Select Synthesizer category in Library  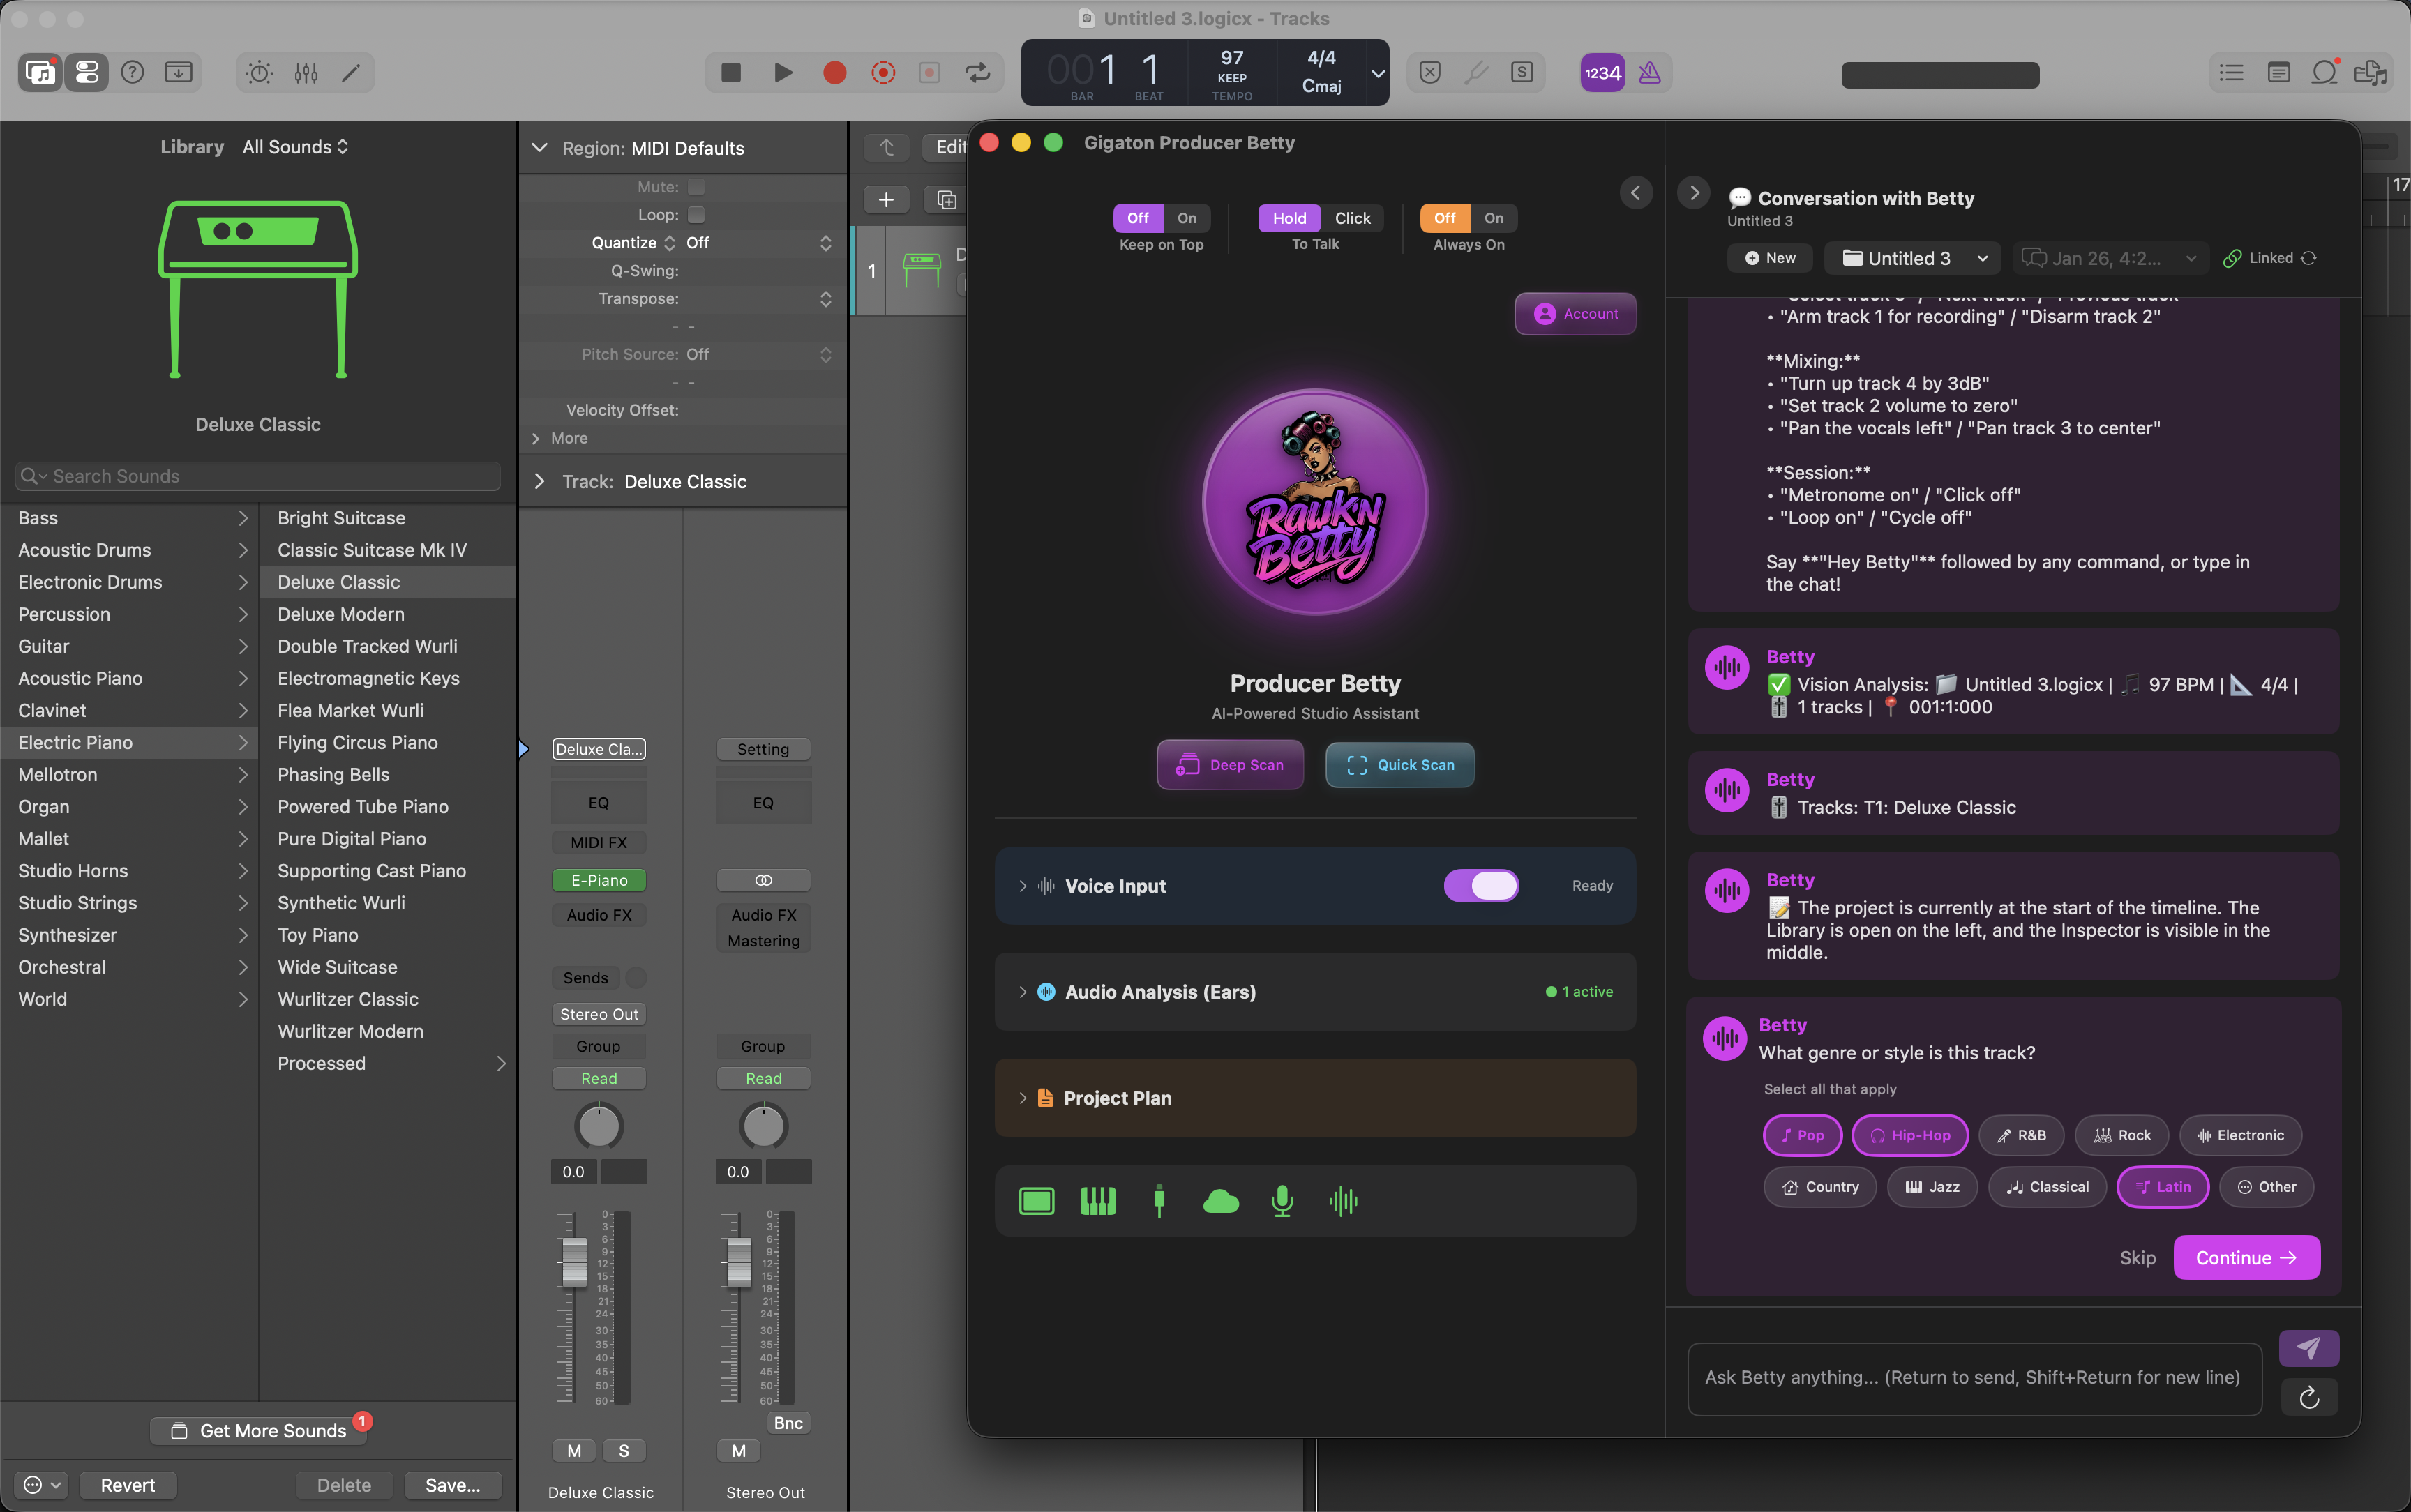click(x=129, y=935)
